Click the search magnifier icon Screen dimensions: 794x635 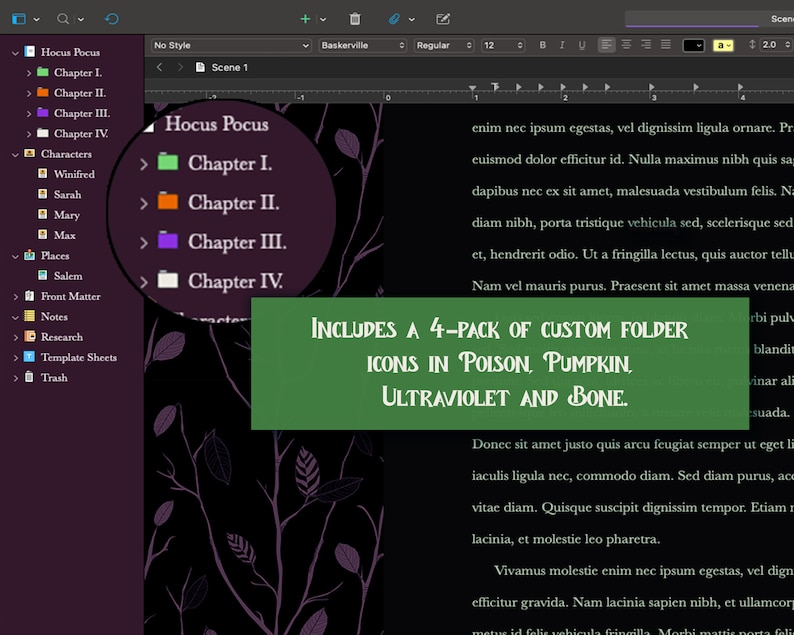pyautogui.click(x=63, y=19)
